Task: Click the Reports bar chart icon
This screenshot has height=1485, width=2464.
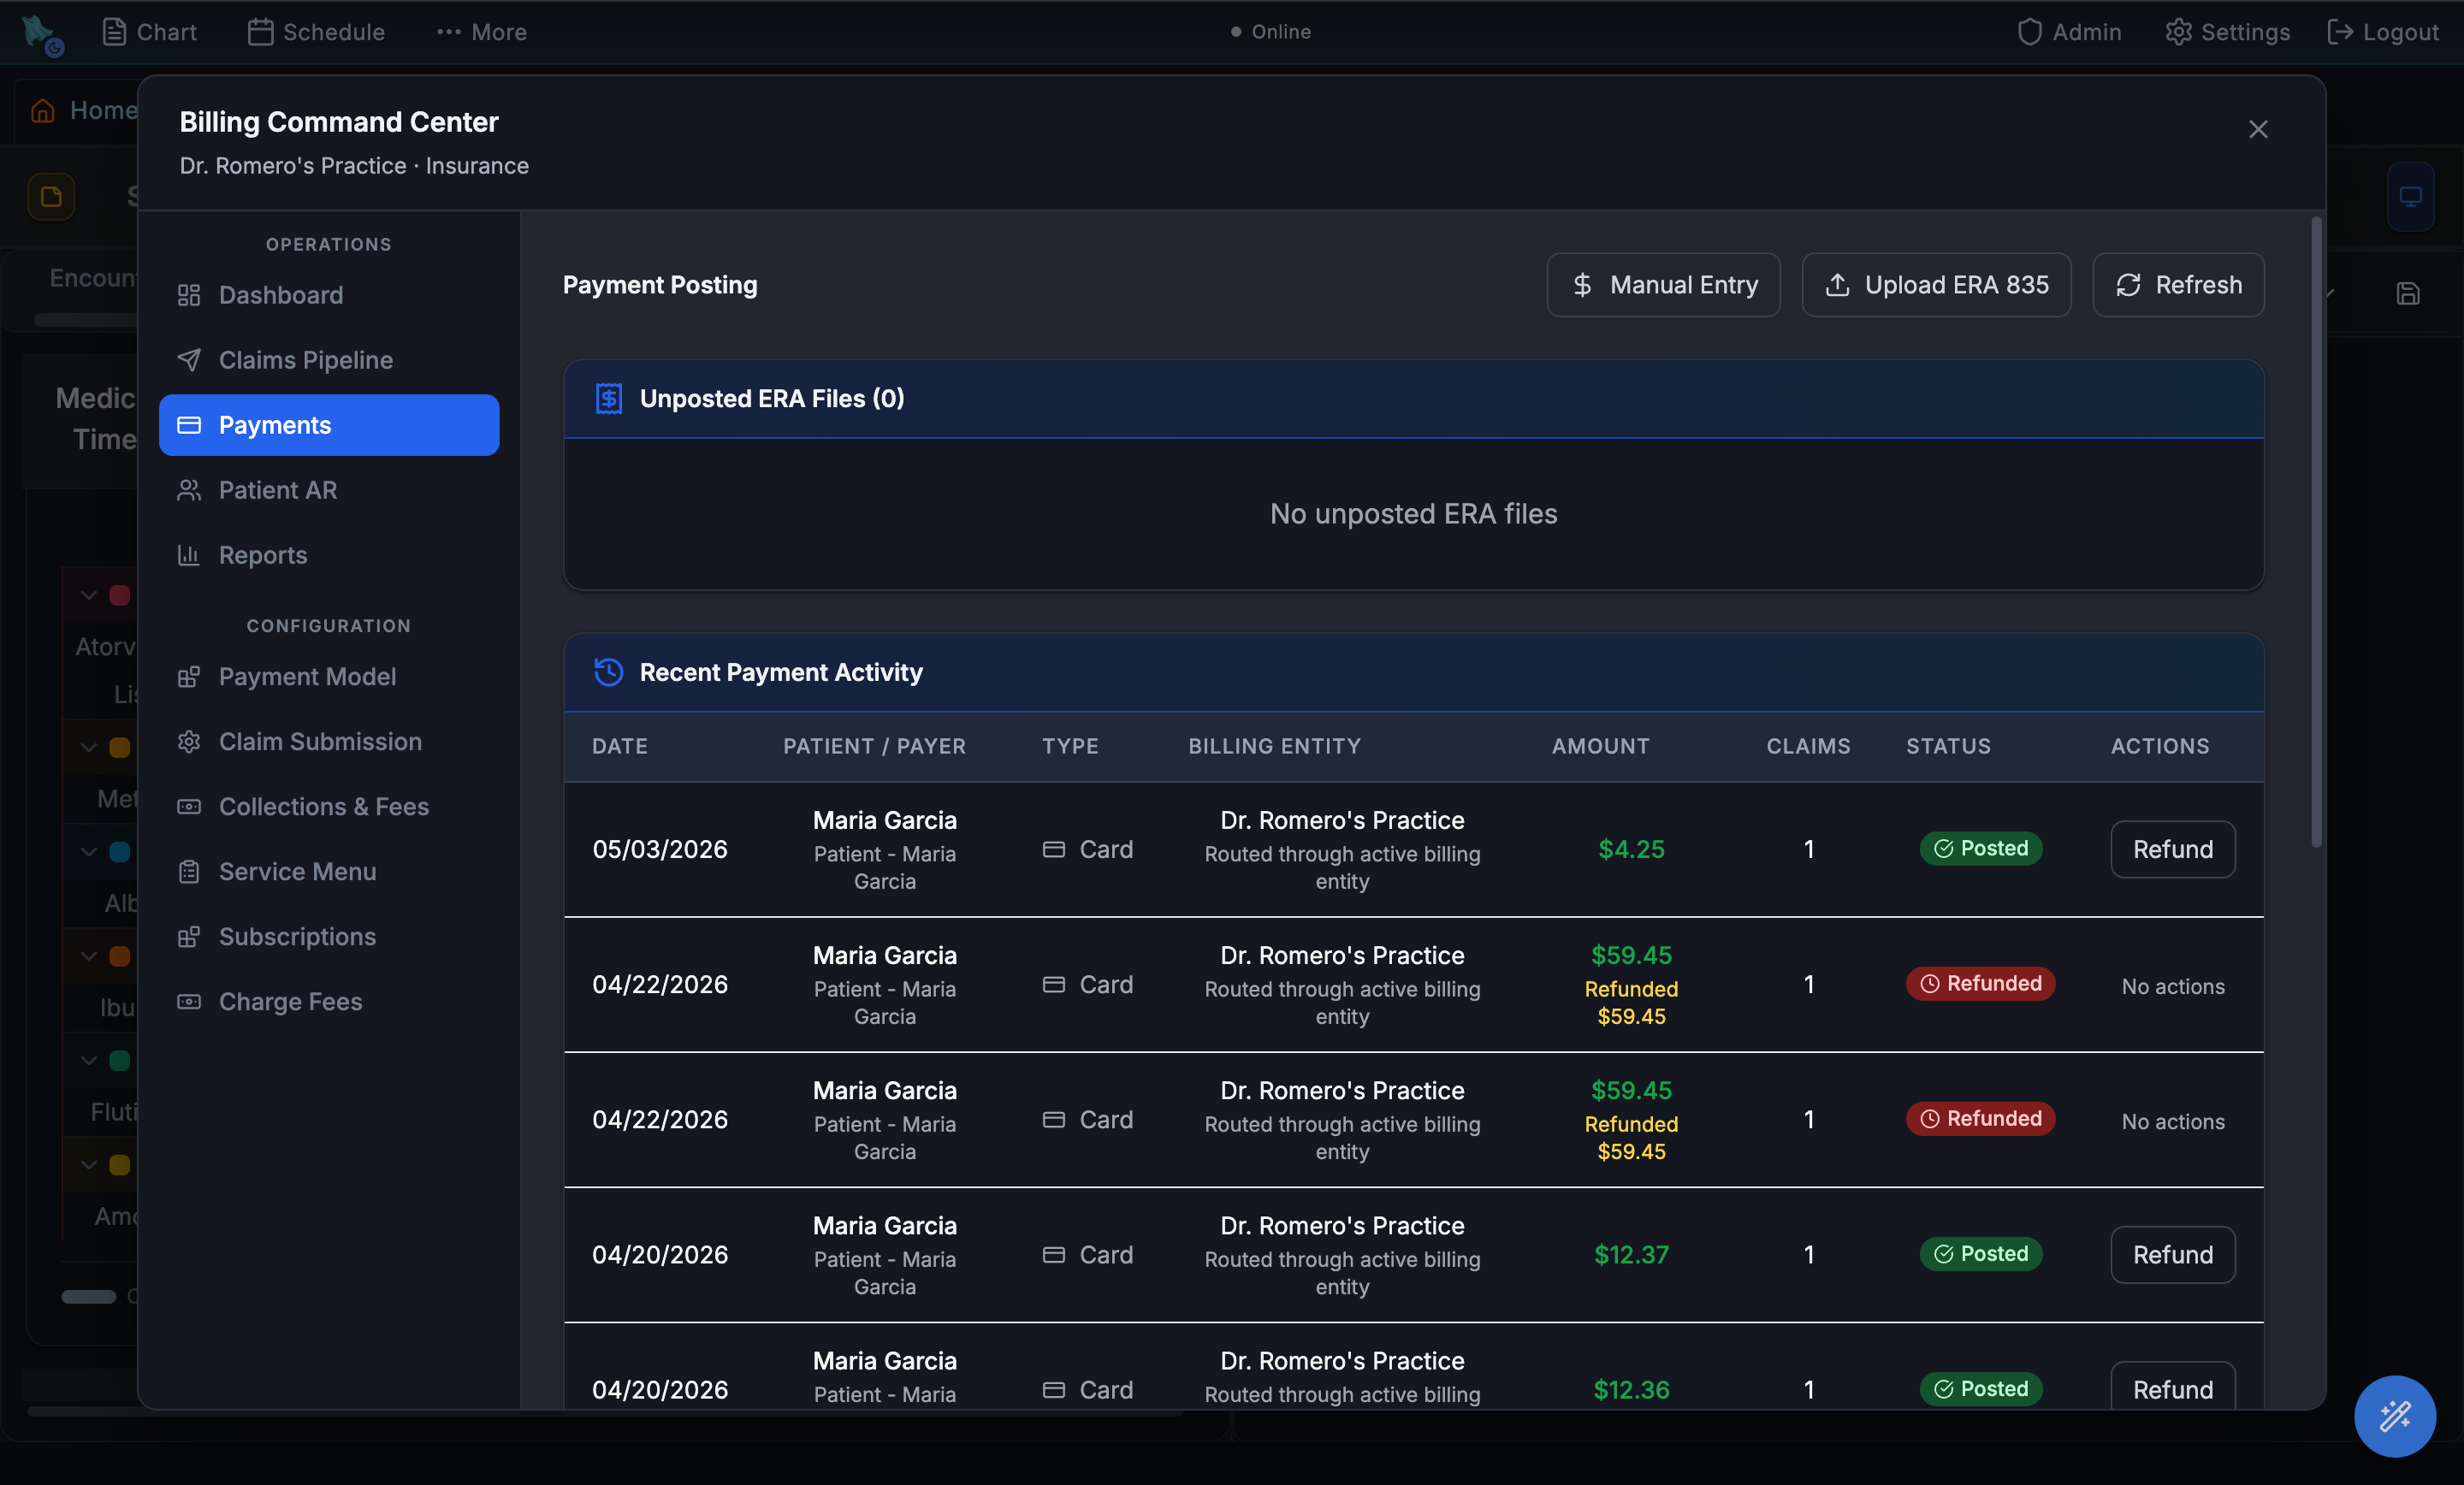Action: coord(189,555)
